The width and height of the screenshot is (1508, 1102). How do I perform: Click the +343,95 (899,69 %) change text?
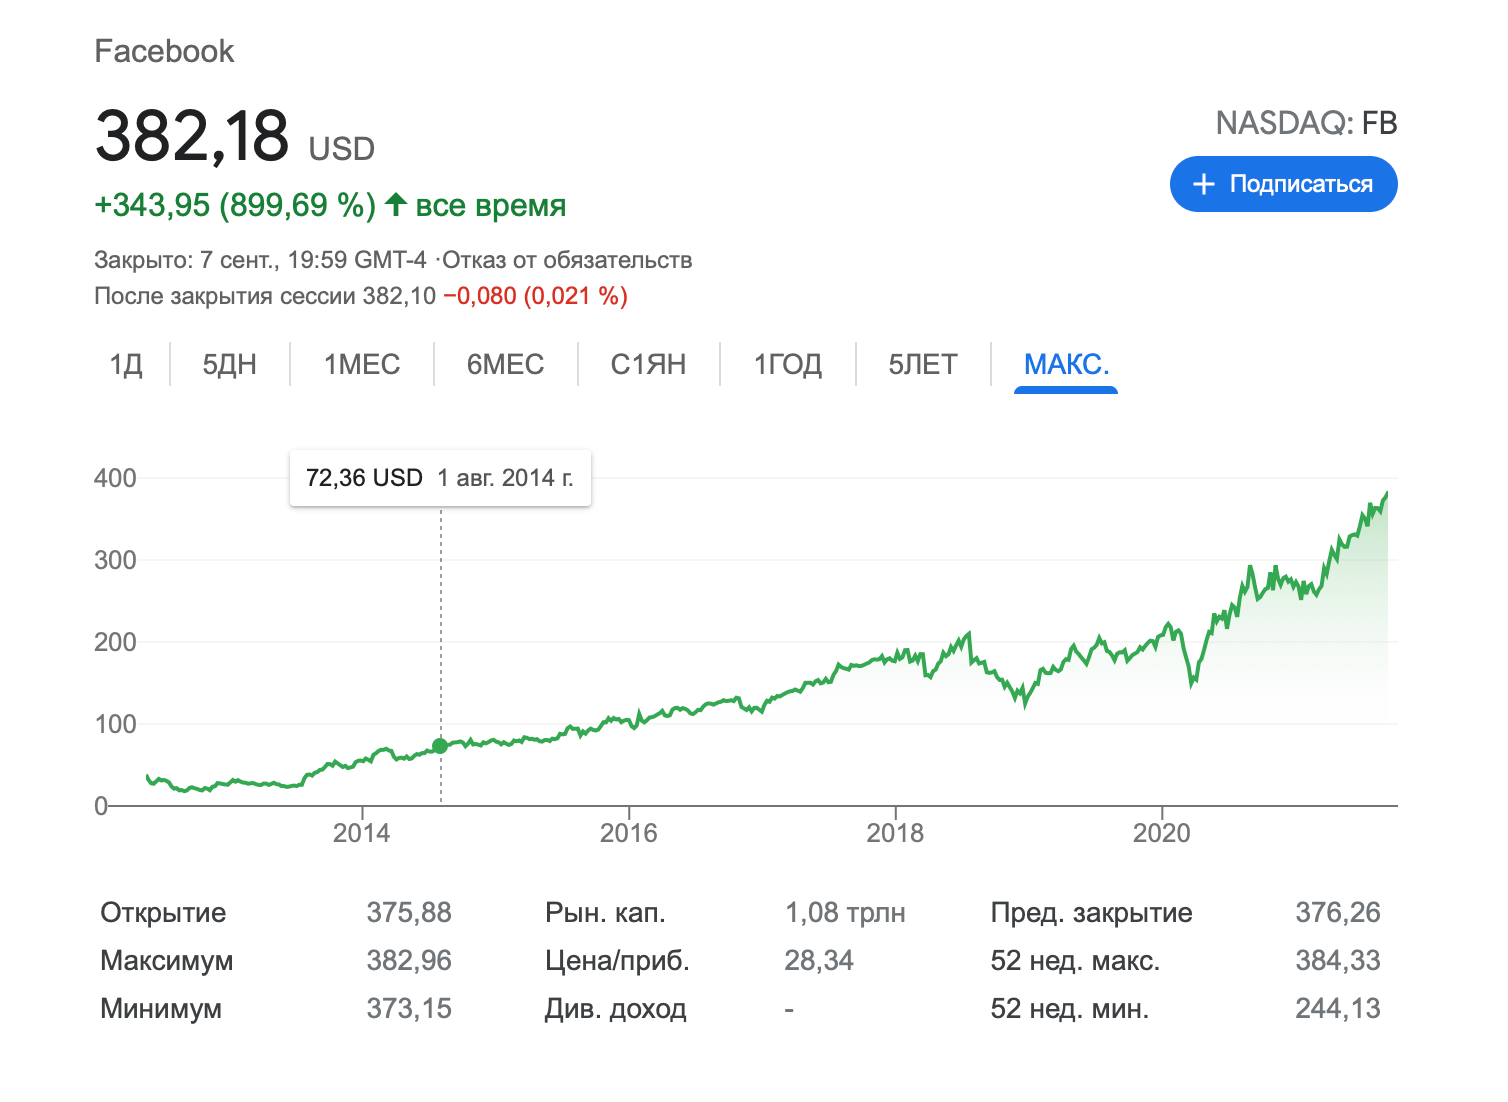pos(235,205)
